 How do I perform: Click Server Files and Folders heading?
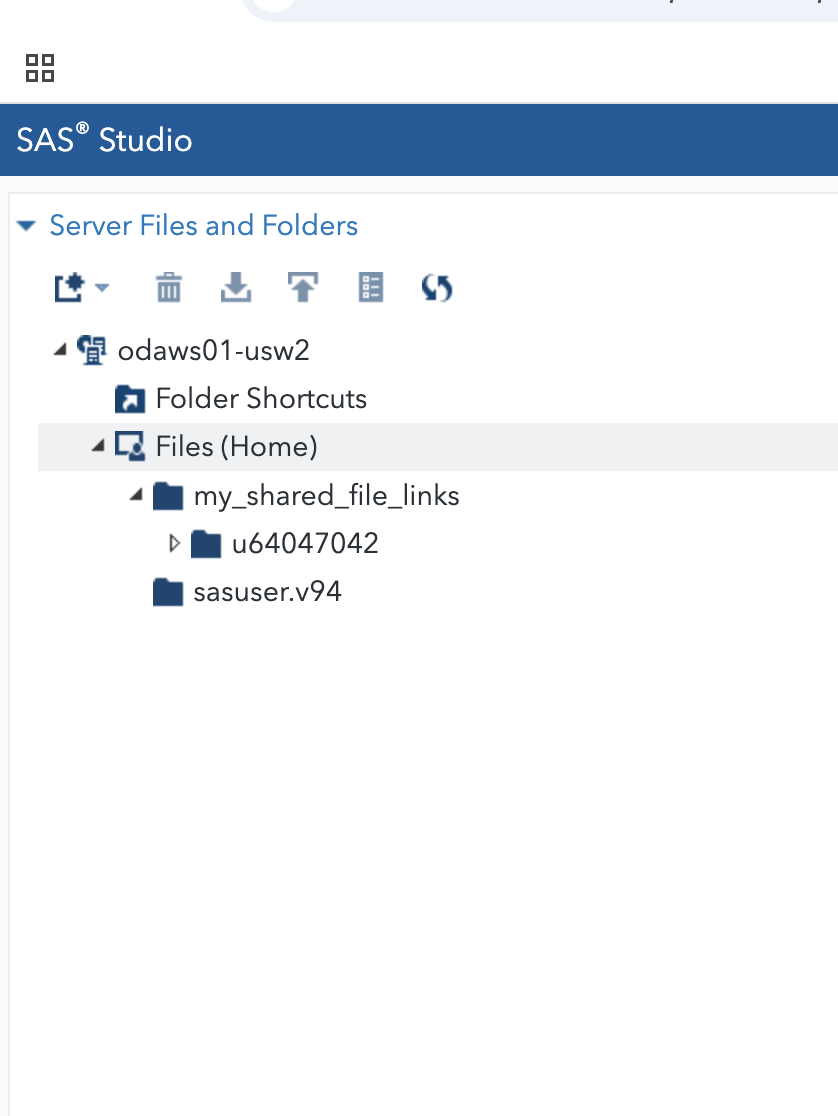[204, 226]
